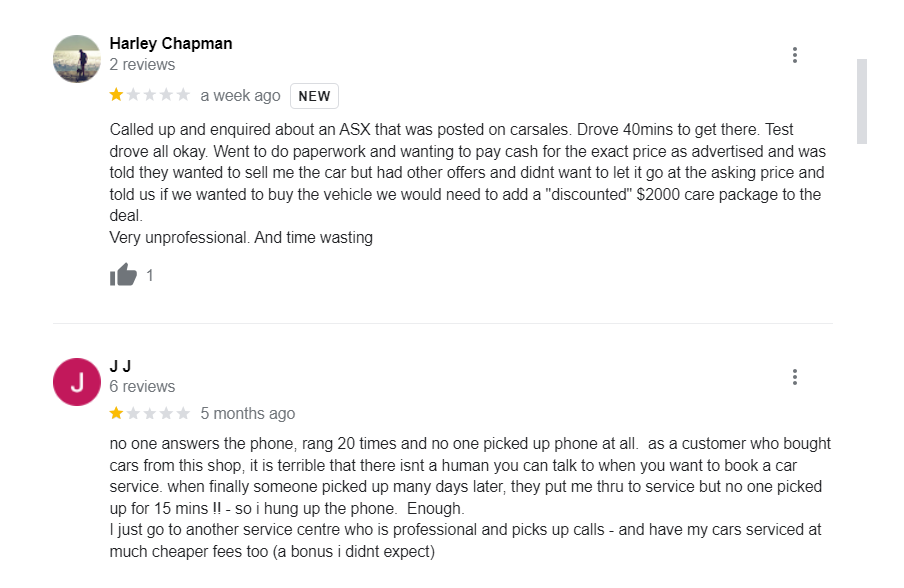The width and height of the screenshot is (904, 588).
Task: Click the vertical scrollbar thumb
Action: click(862, 101)
